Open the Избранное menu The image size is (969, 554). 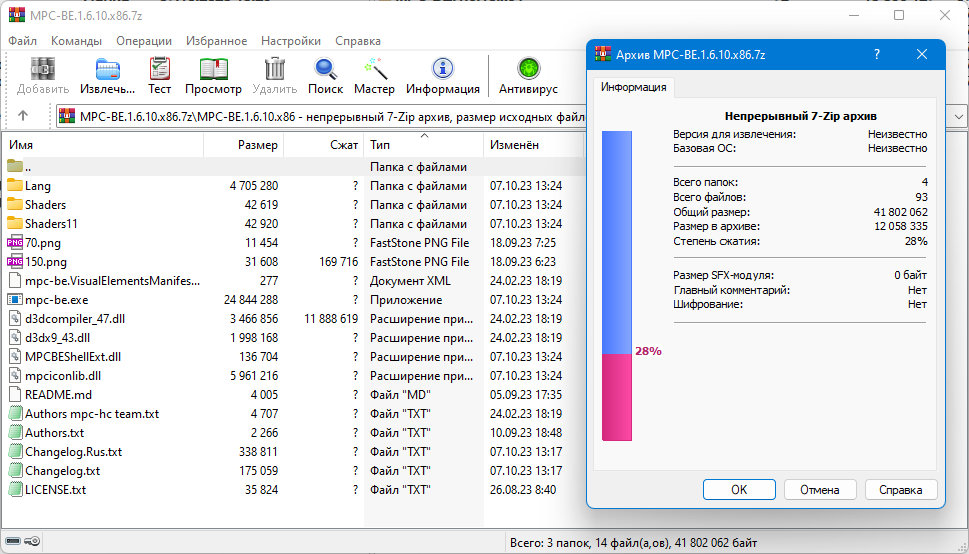click(x=216, y=41)
